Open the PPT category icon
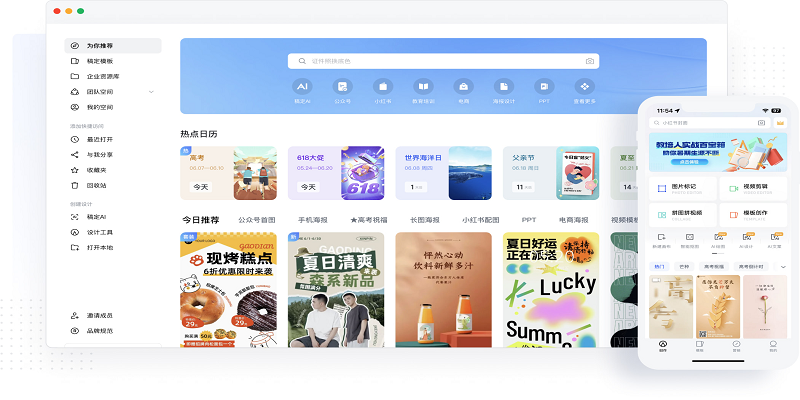 coord(544,87)
